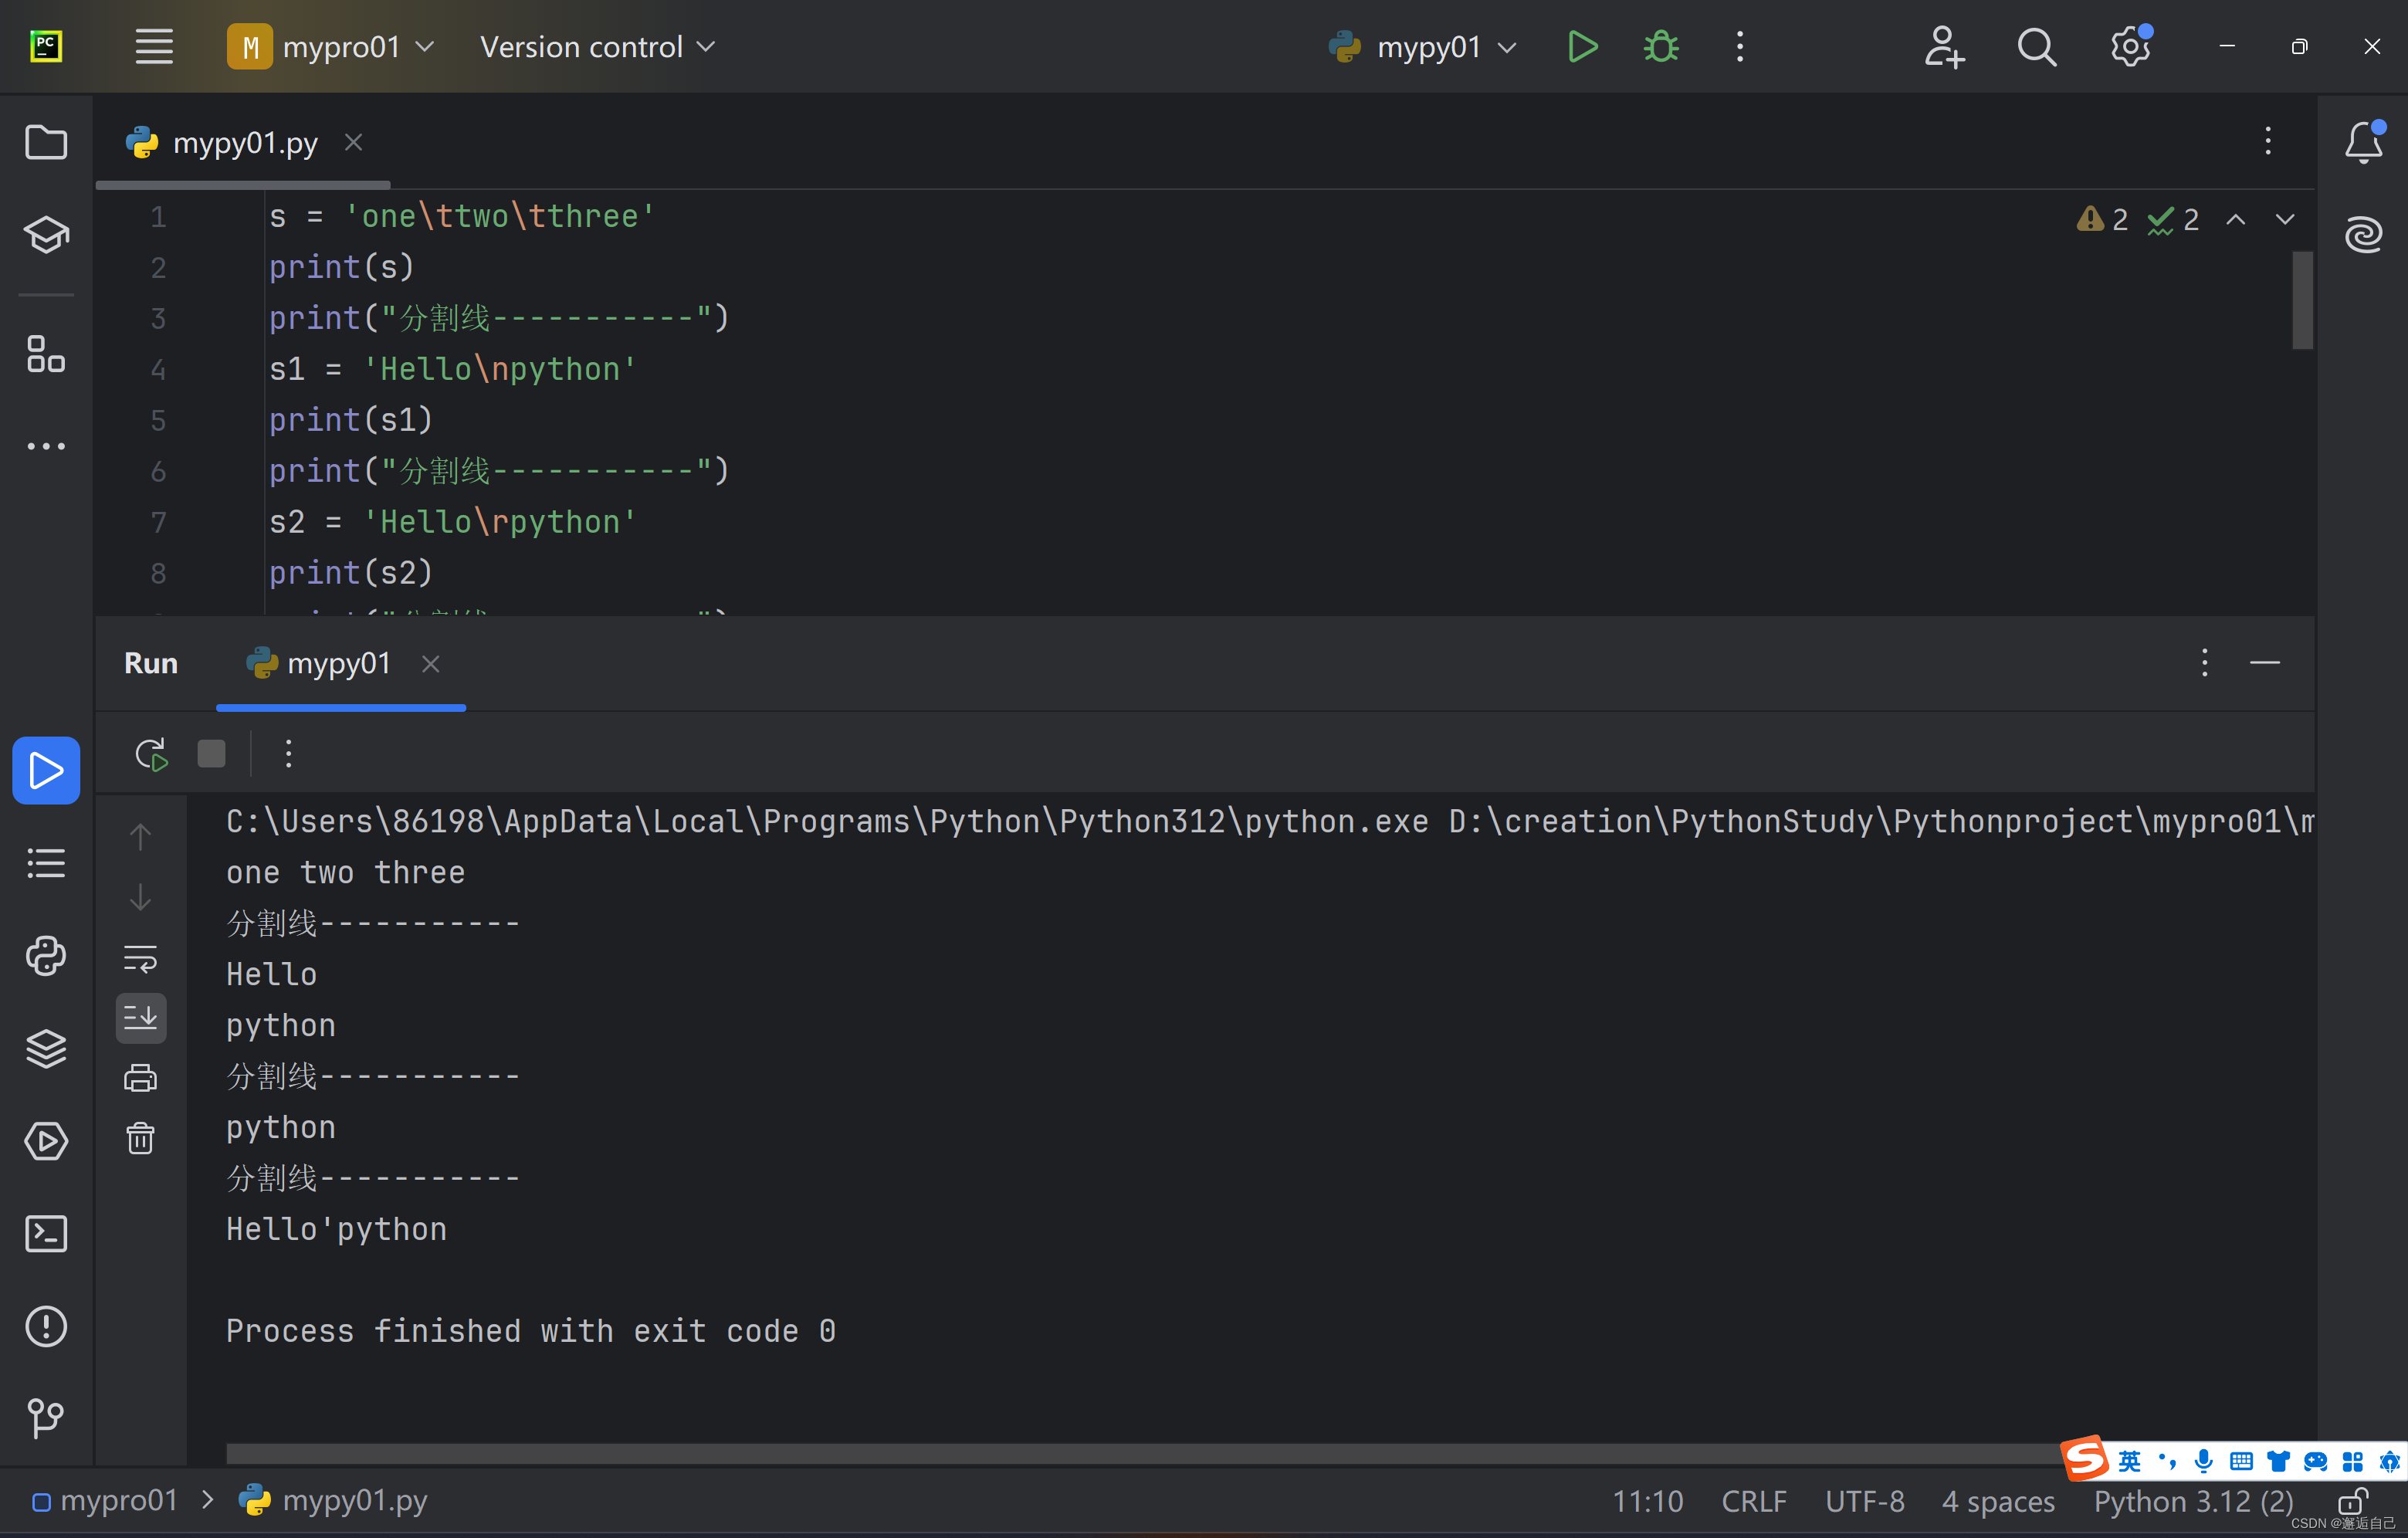
Task: Select the mypy01 tab in Run panel
Action: (337, 664)
